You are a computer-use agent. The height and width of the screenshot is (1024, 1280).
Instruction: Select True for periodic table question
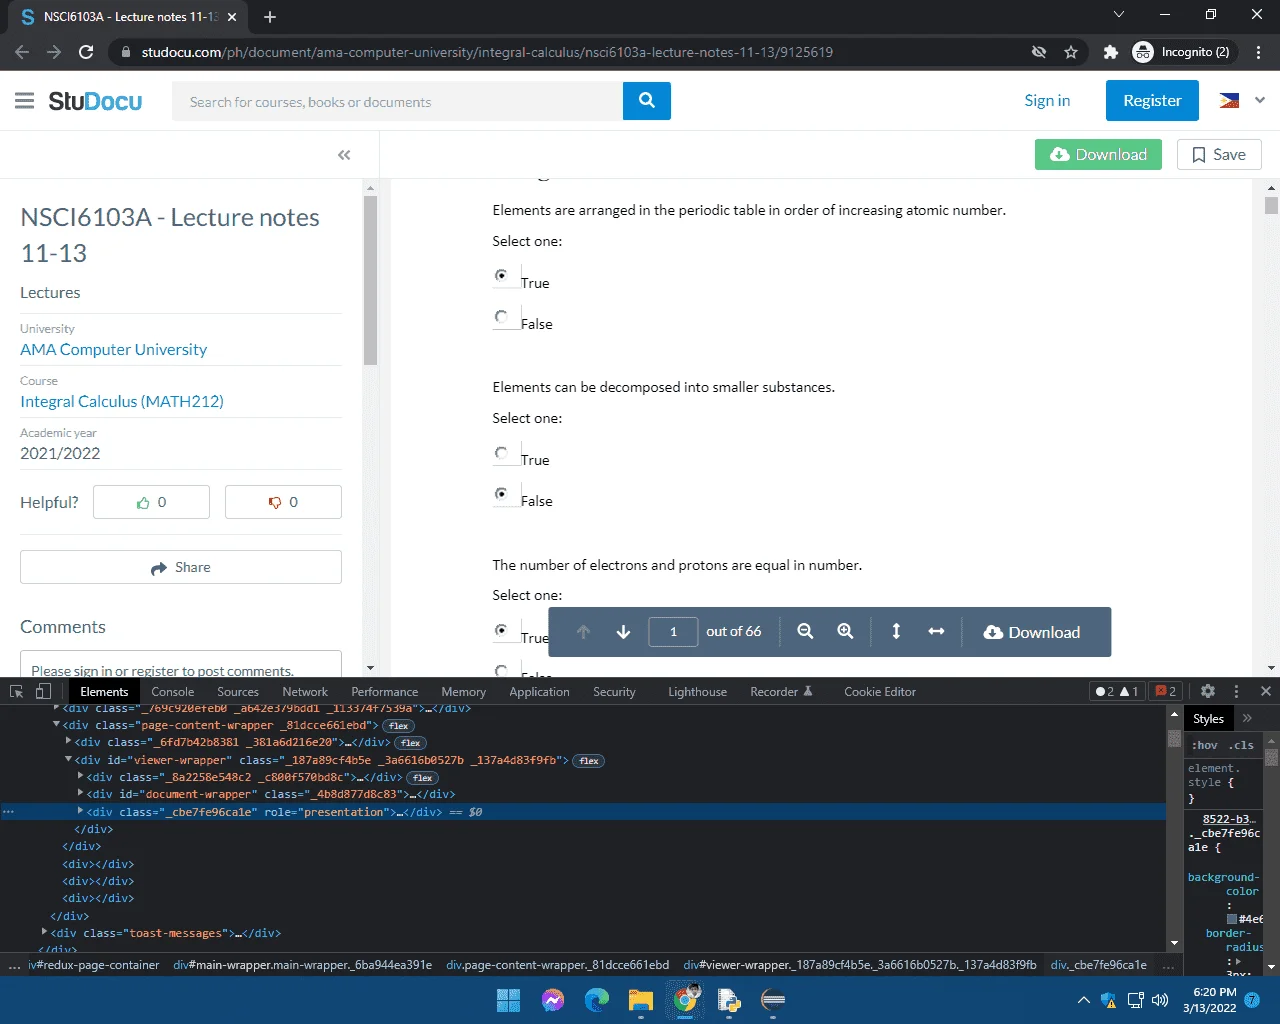tap(502, 275)
